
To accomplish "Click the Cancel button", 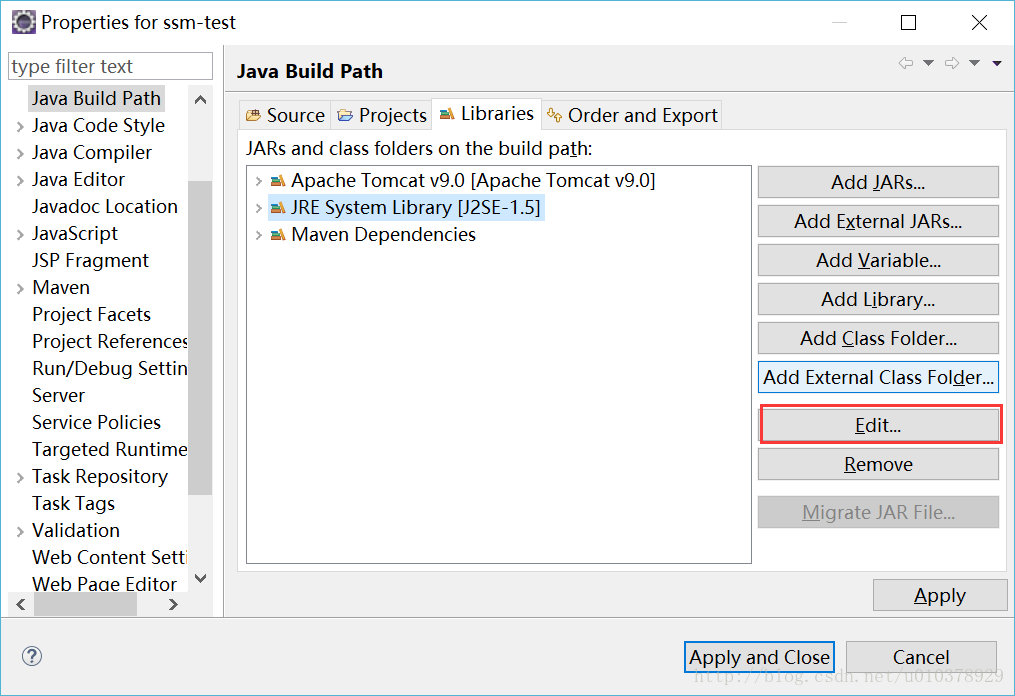I will coord(920,657).
